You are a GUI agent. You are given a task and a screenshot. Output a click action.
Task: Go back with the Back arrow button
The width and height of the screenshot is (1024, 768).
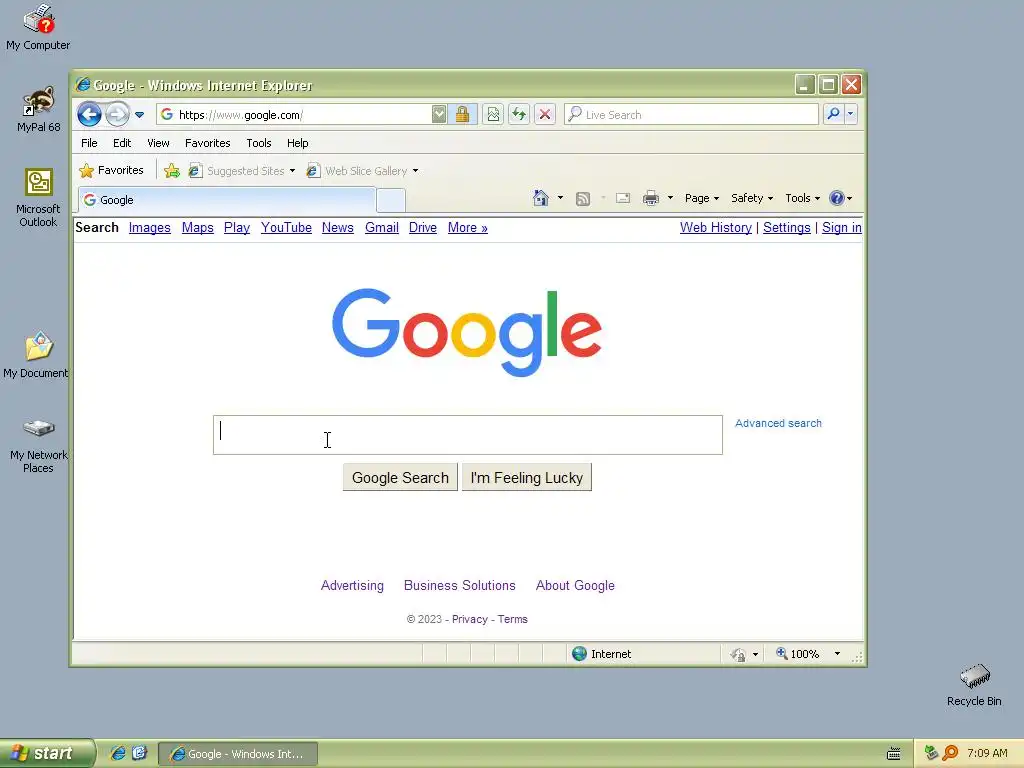pos(89,115)
